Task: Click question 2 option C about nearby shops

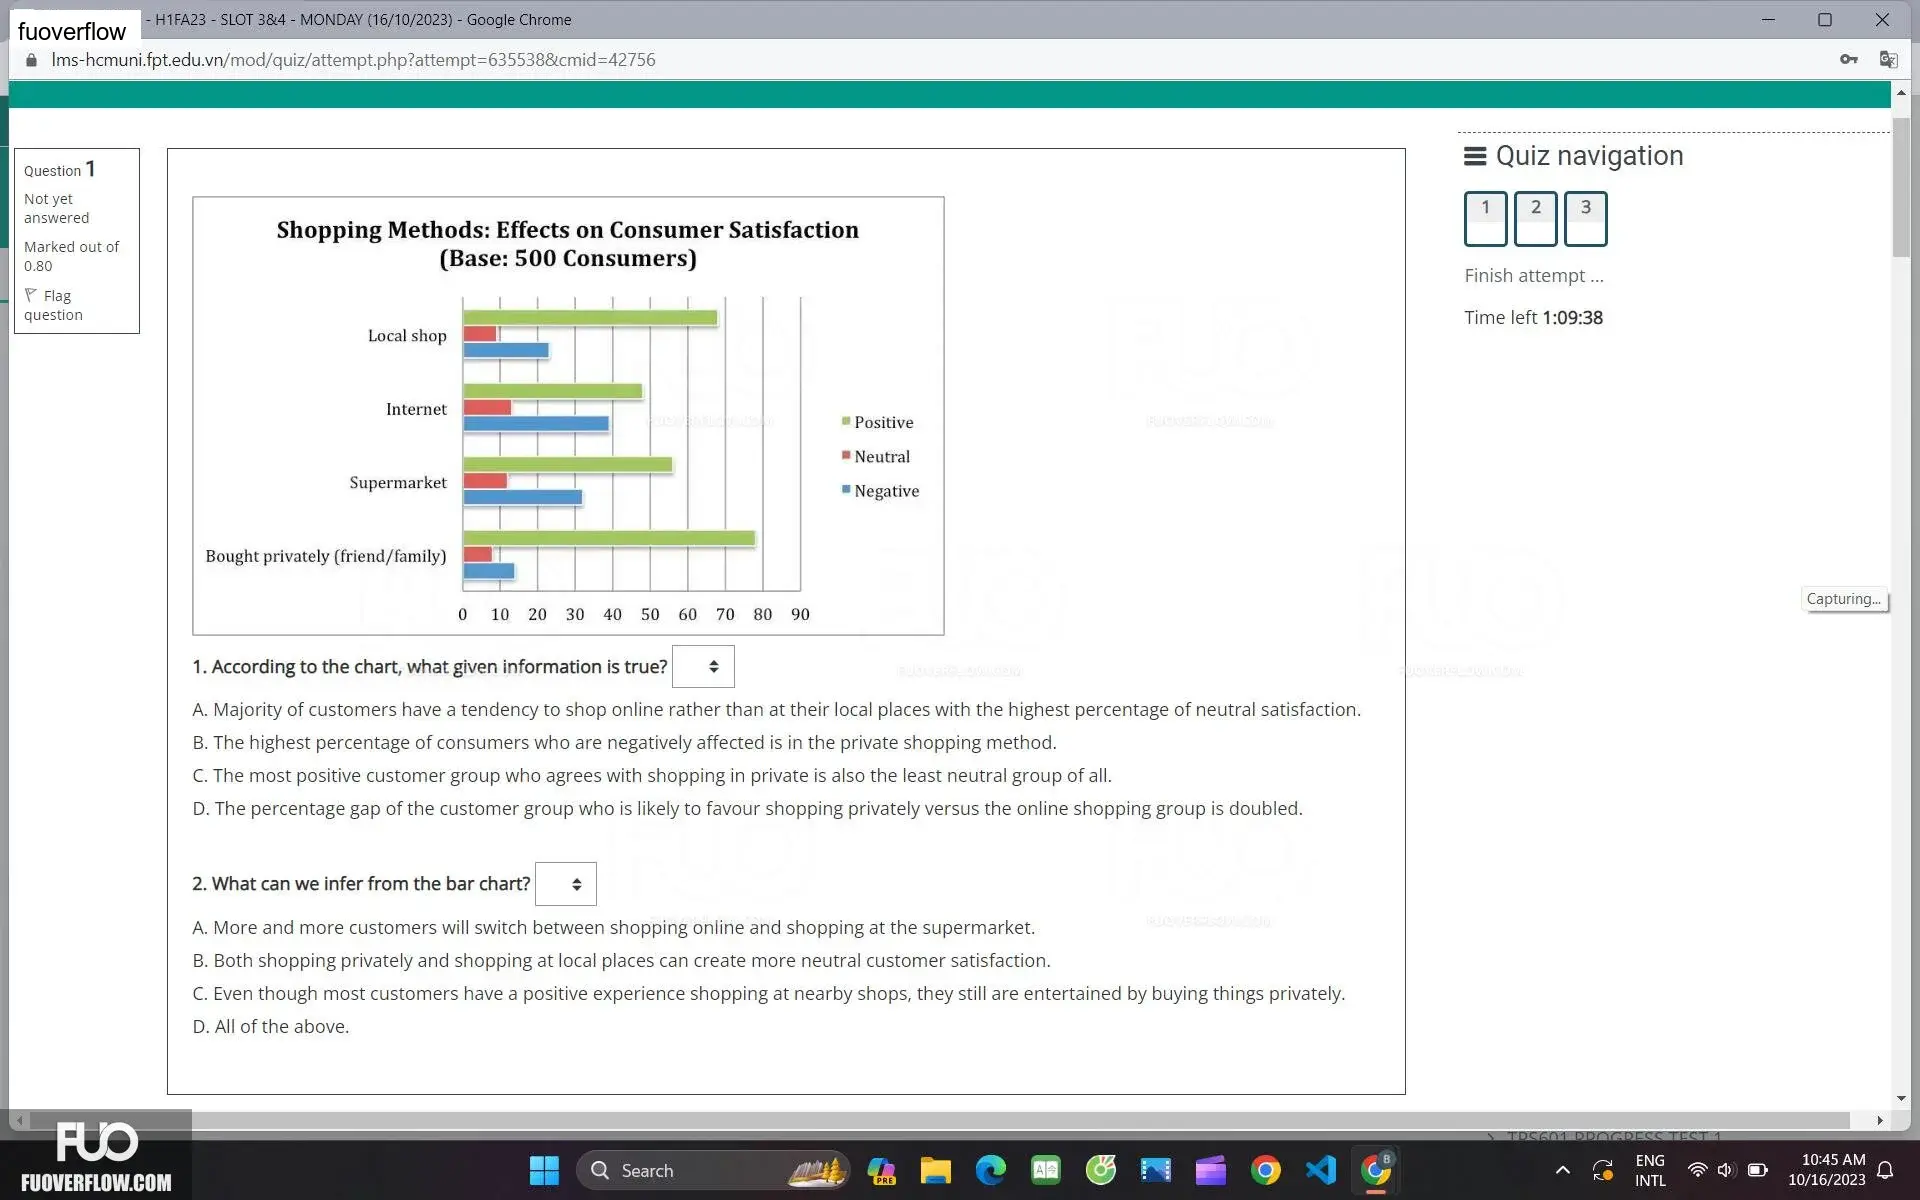Action: (x=768, y=993)
